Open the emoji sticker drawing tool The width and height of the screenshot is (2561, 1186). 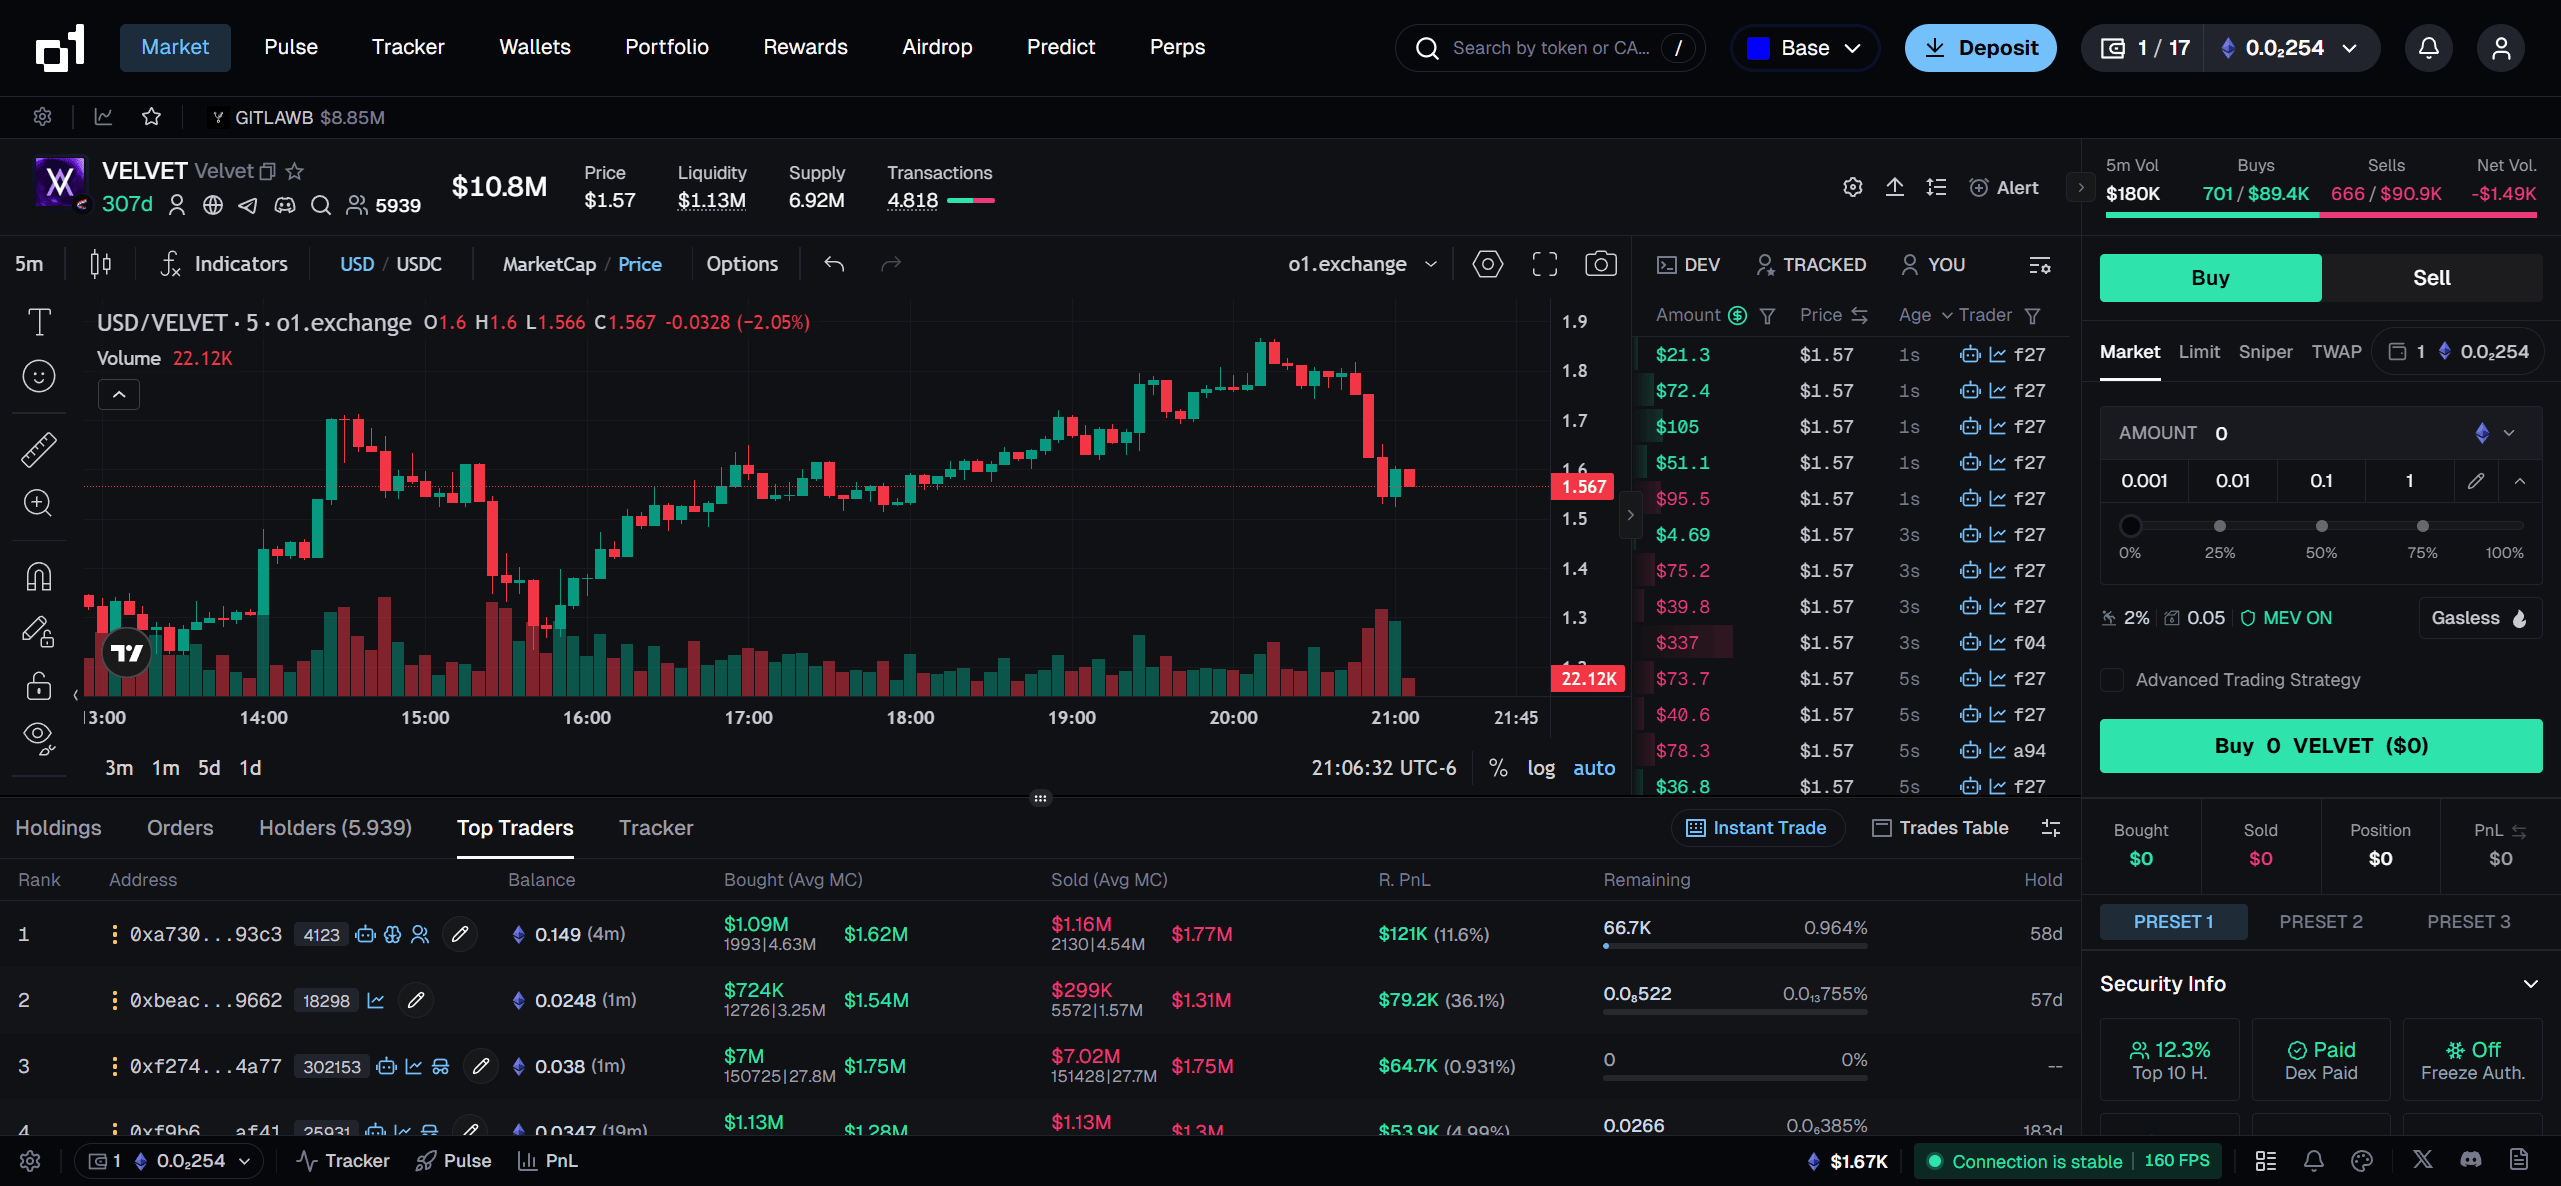click(x=39, y=376)
